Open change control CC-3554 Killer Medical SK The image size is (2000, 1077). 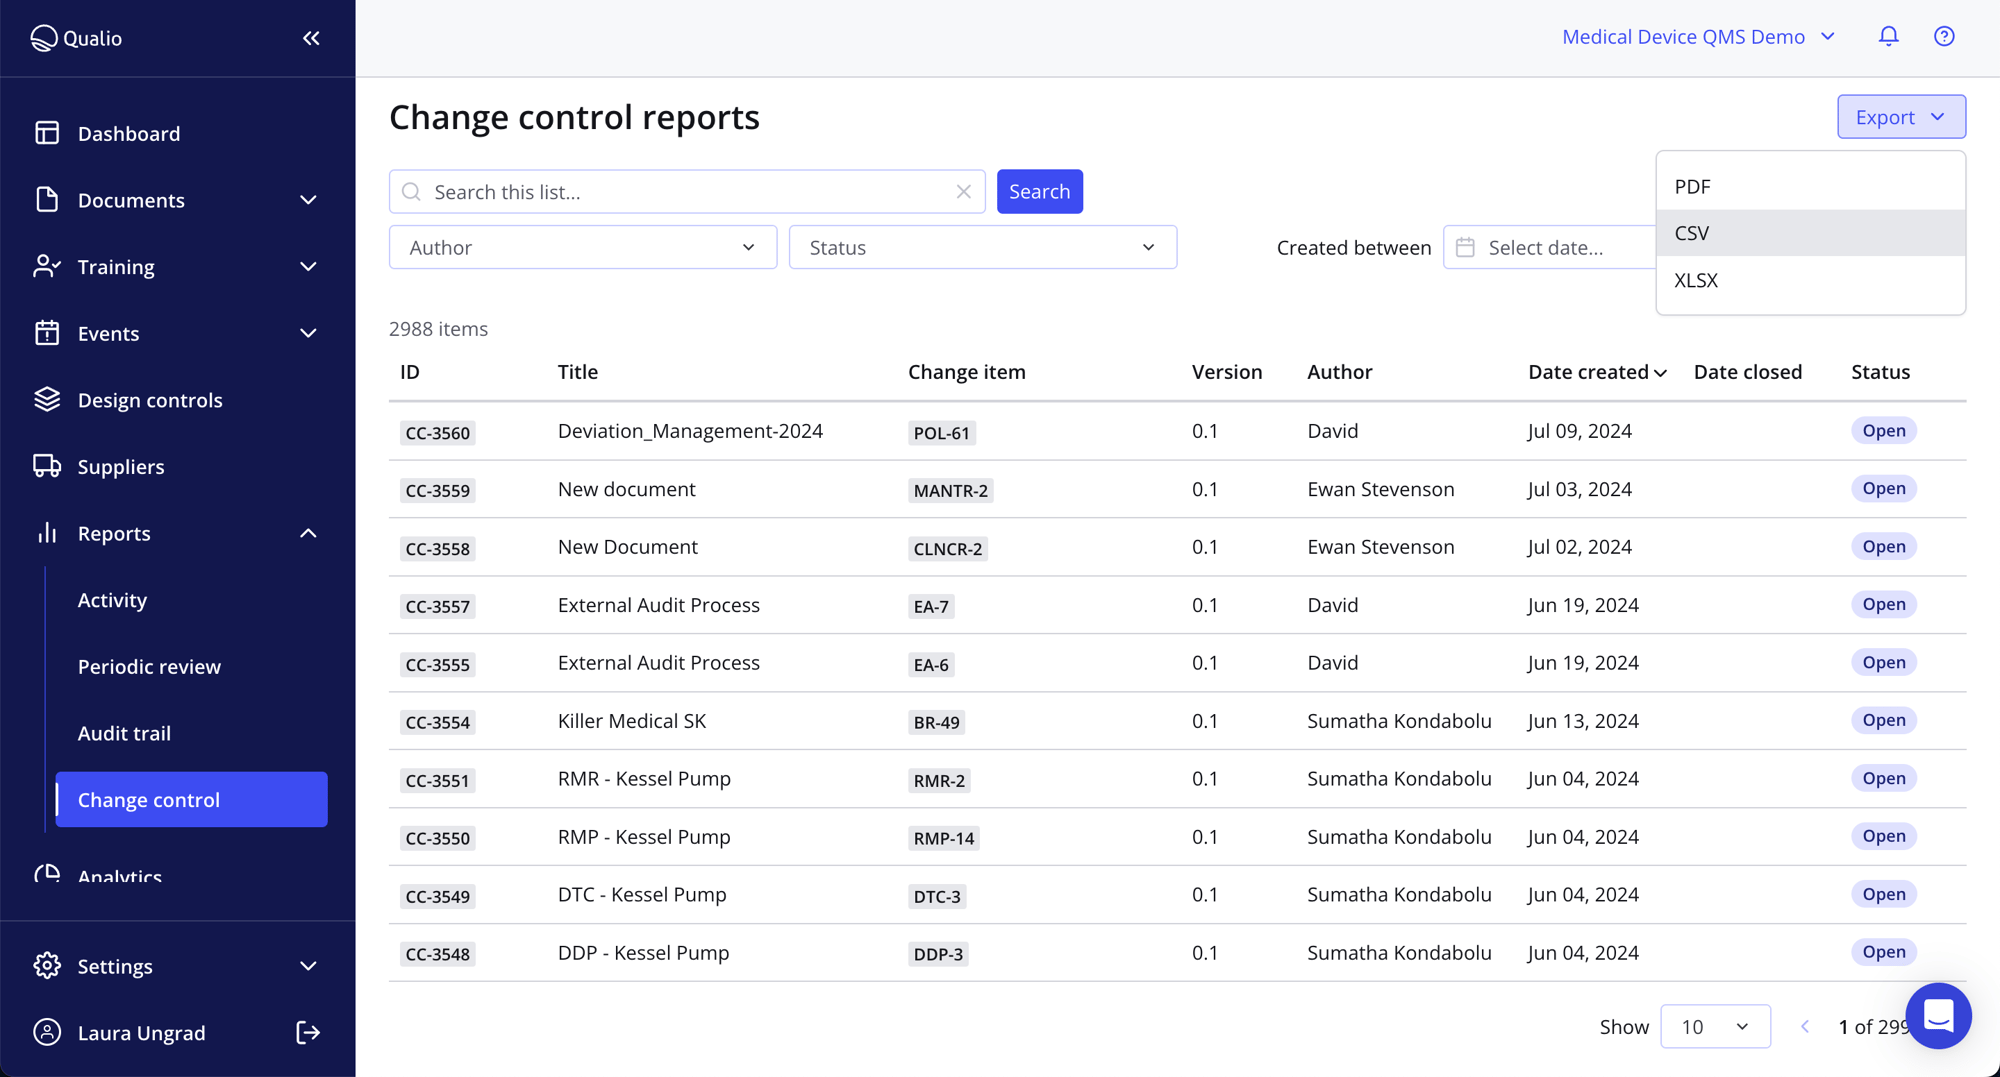click(632, 720)
